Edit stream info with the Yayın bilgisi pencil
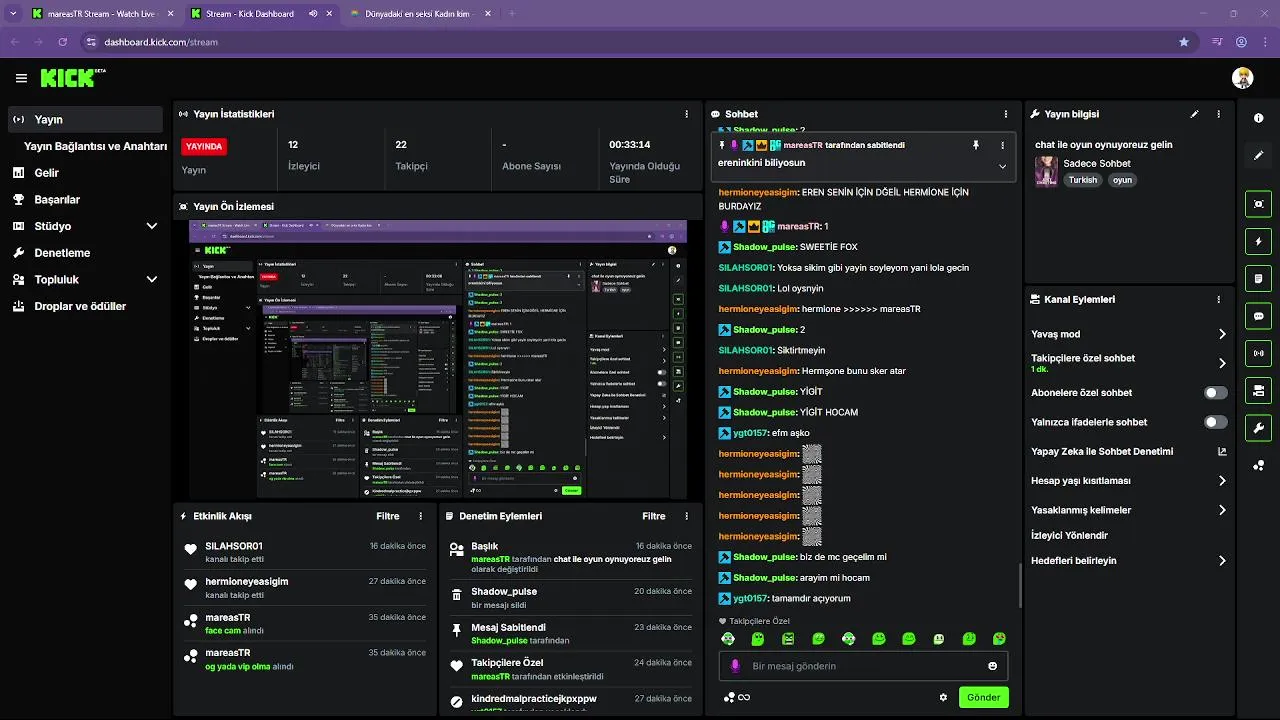 pos(1194,114)
